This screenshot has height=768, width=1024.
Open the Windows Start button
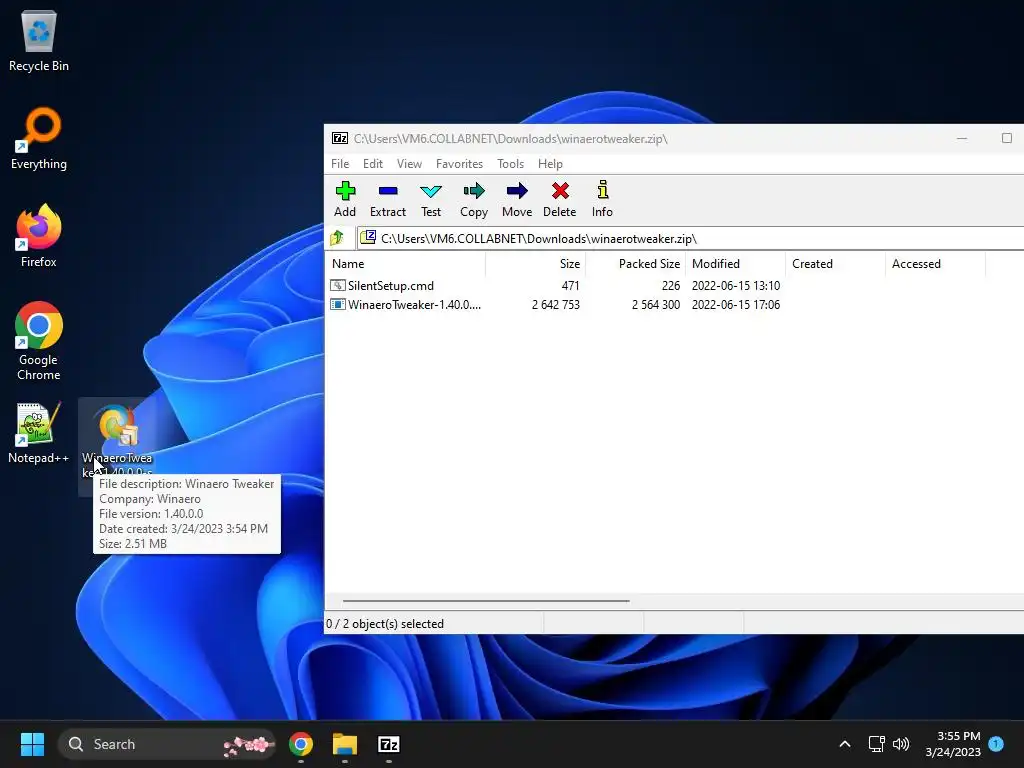coord(32,744)
